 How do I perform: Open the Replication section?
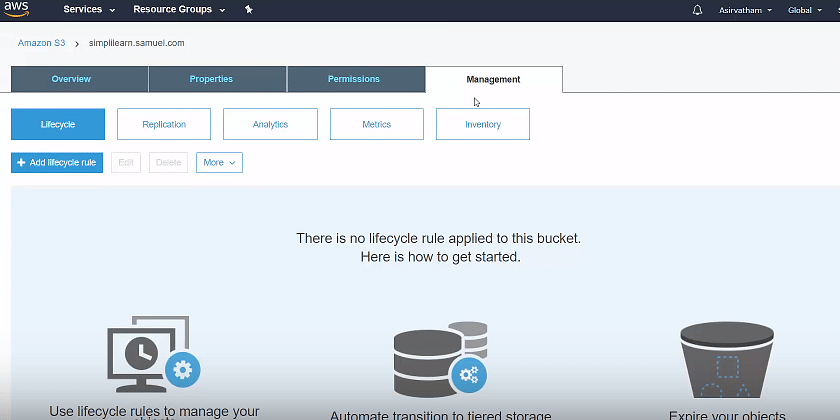[164, 124]
